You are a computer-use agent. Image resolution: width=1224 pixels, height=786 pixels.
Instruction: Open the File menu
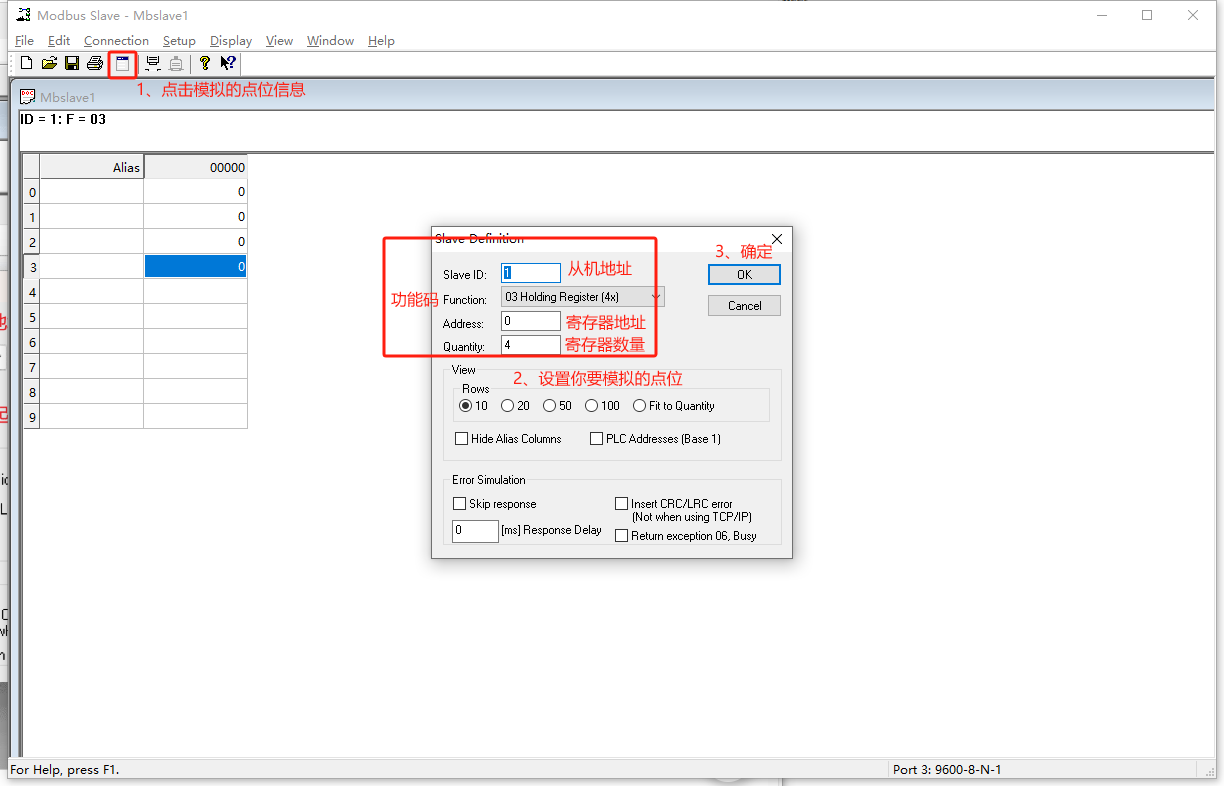coord(25,41)
